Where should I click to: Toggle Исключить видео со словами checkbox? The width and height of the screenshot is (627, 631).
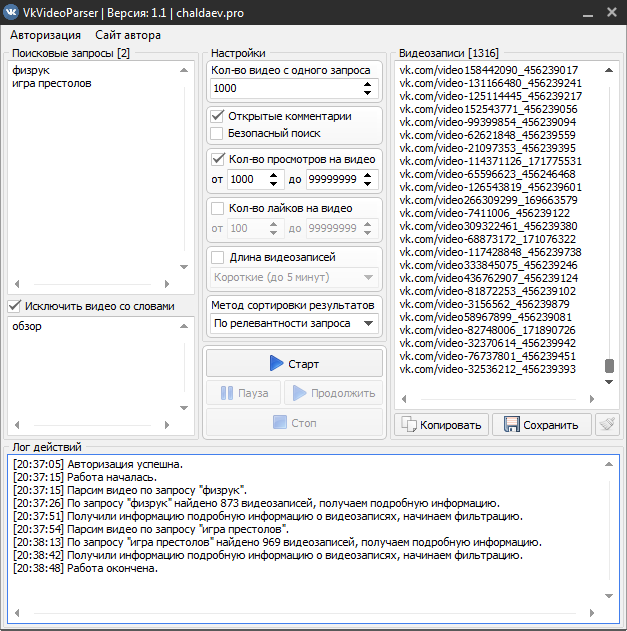14,306
